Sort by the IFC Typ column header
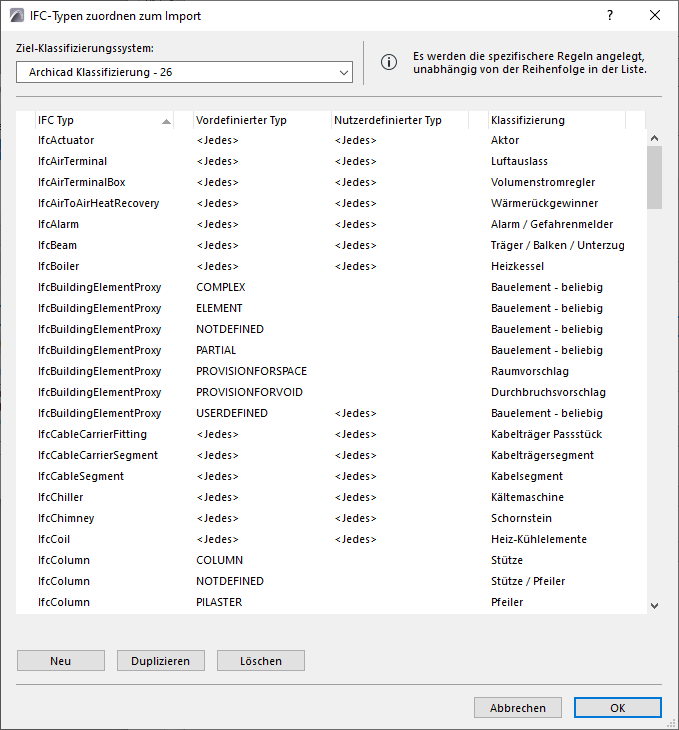Screen dimensions: 679x730 (105, 120)
